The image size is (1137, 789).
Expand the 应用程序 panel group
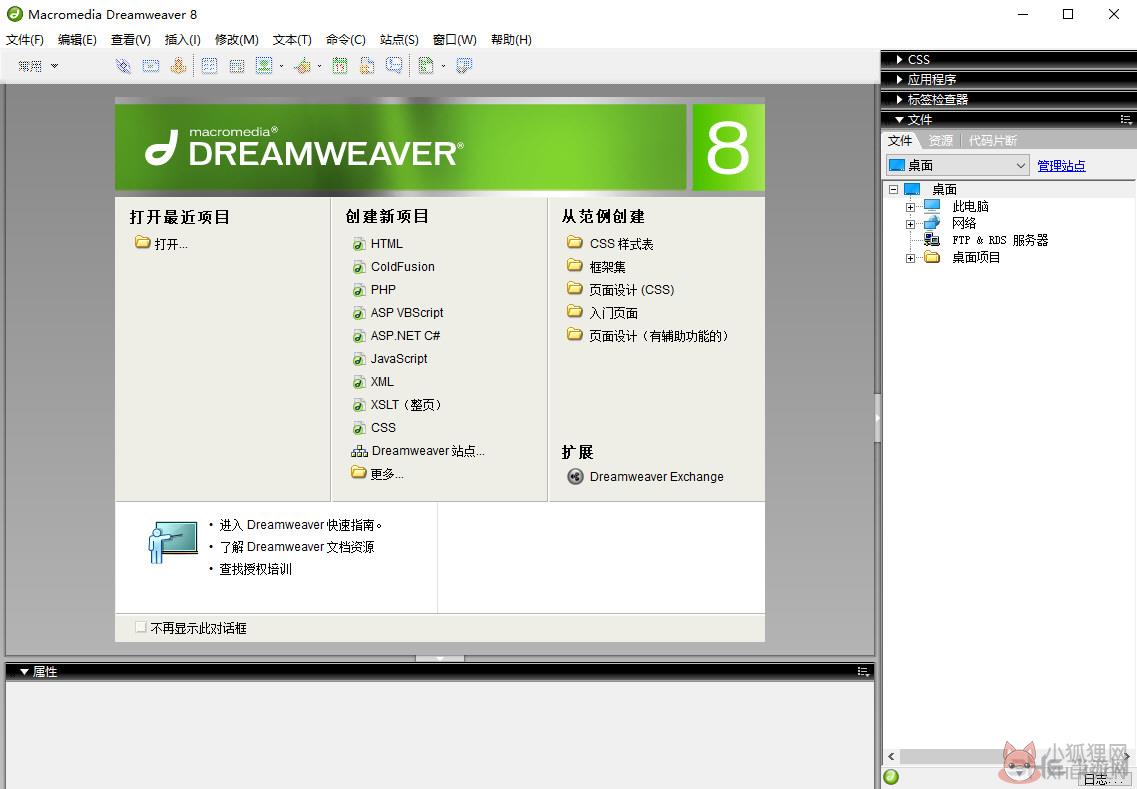coord(900,79)
